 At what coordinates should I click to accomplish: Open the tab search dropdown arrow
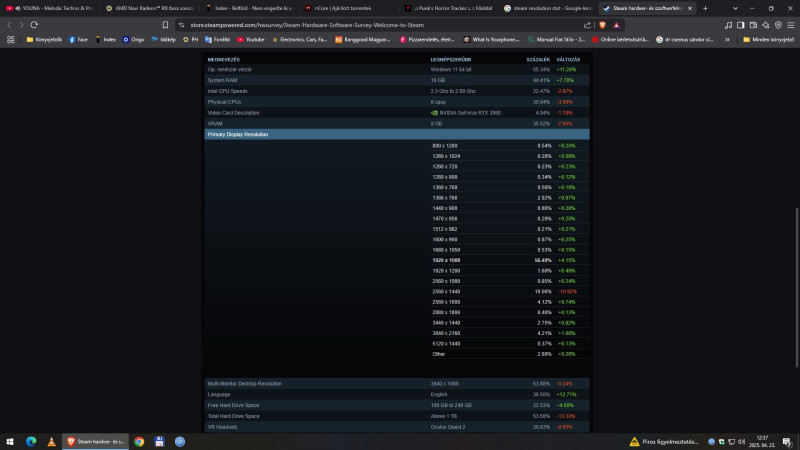click(x=735, y=8)
